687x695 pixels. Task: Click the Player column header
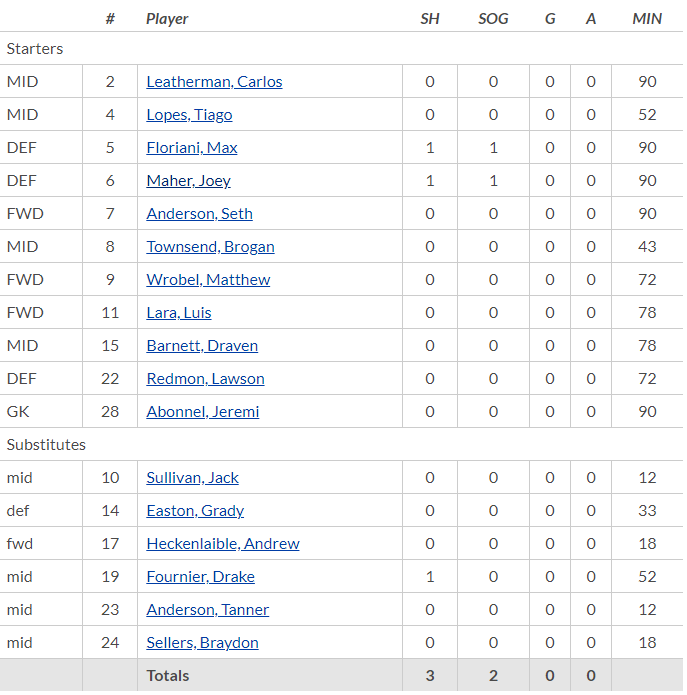coord(167,19)
